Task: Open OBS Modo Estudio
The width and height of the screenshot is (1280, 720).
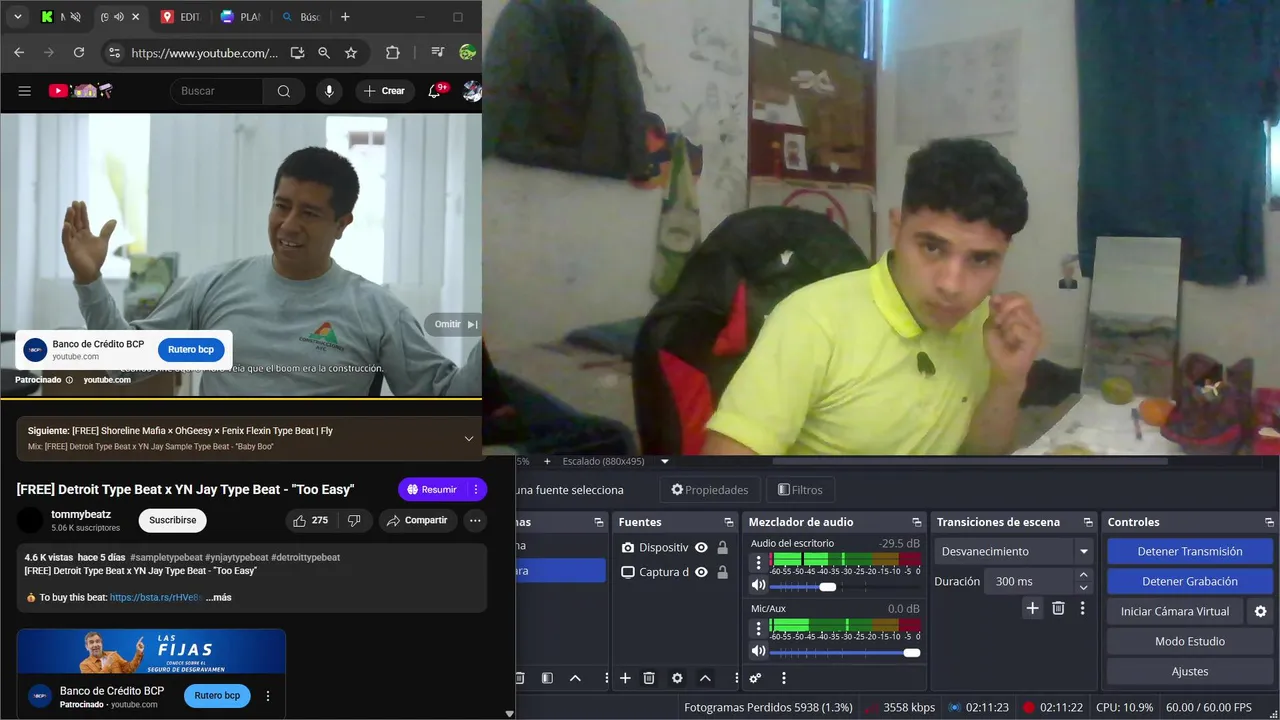Action: click(1190, 641)
